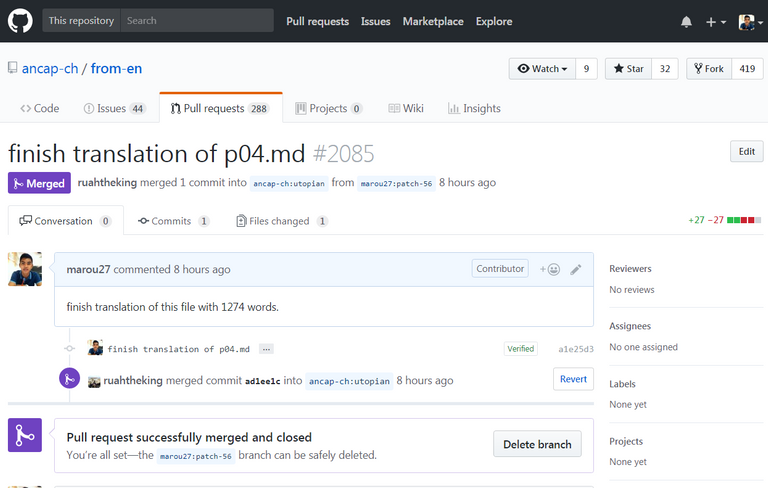Open Labels sidebar section

pos(622,384)
